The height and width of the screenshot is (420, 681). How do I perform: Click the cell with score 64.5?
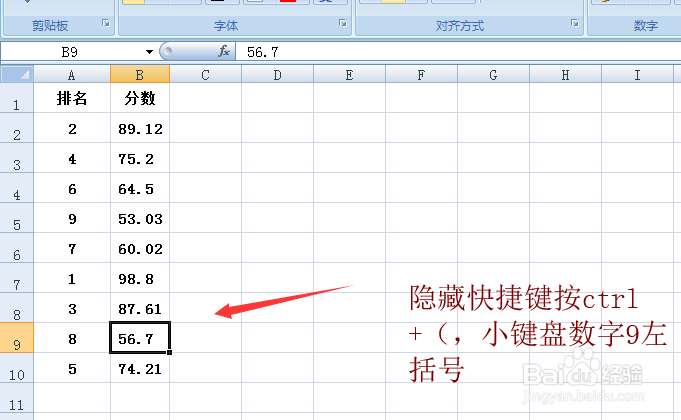tap(140, 189)
